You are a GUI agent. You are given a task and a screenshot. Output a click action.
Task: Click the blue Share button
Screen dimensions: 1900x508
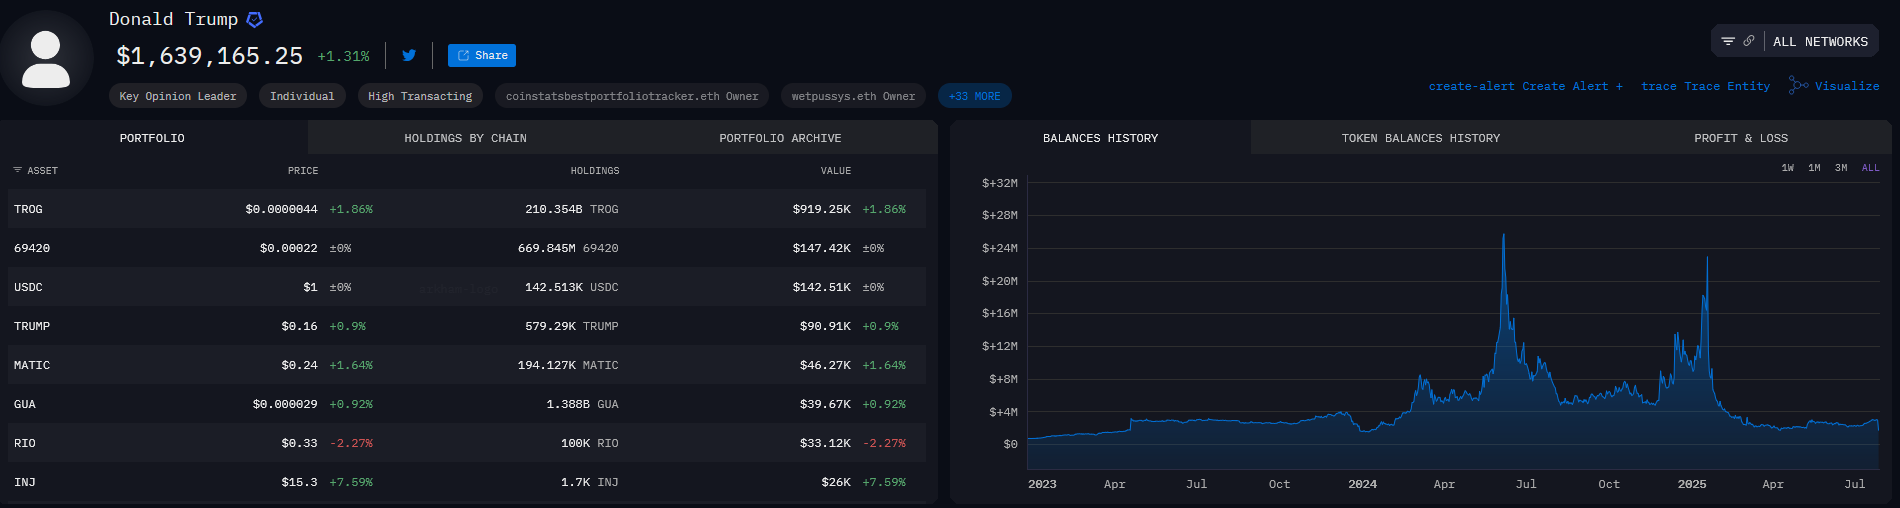(x=482, y=55)
